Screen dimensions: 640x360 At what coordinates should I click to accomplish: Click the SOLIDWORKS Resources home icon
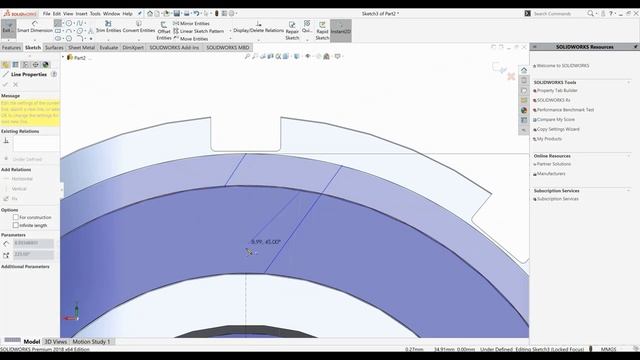pyautogui.click(x=524, y=70)
